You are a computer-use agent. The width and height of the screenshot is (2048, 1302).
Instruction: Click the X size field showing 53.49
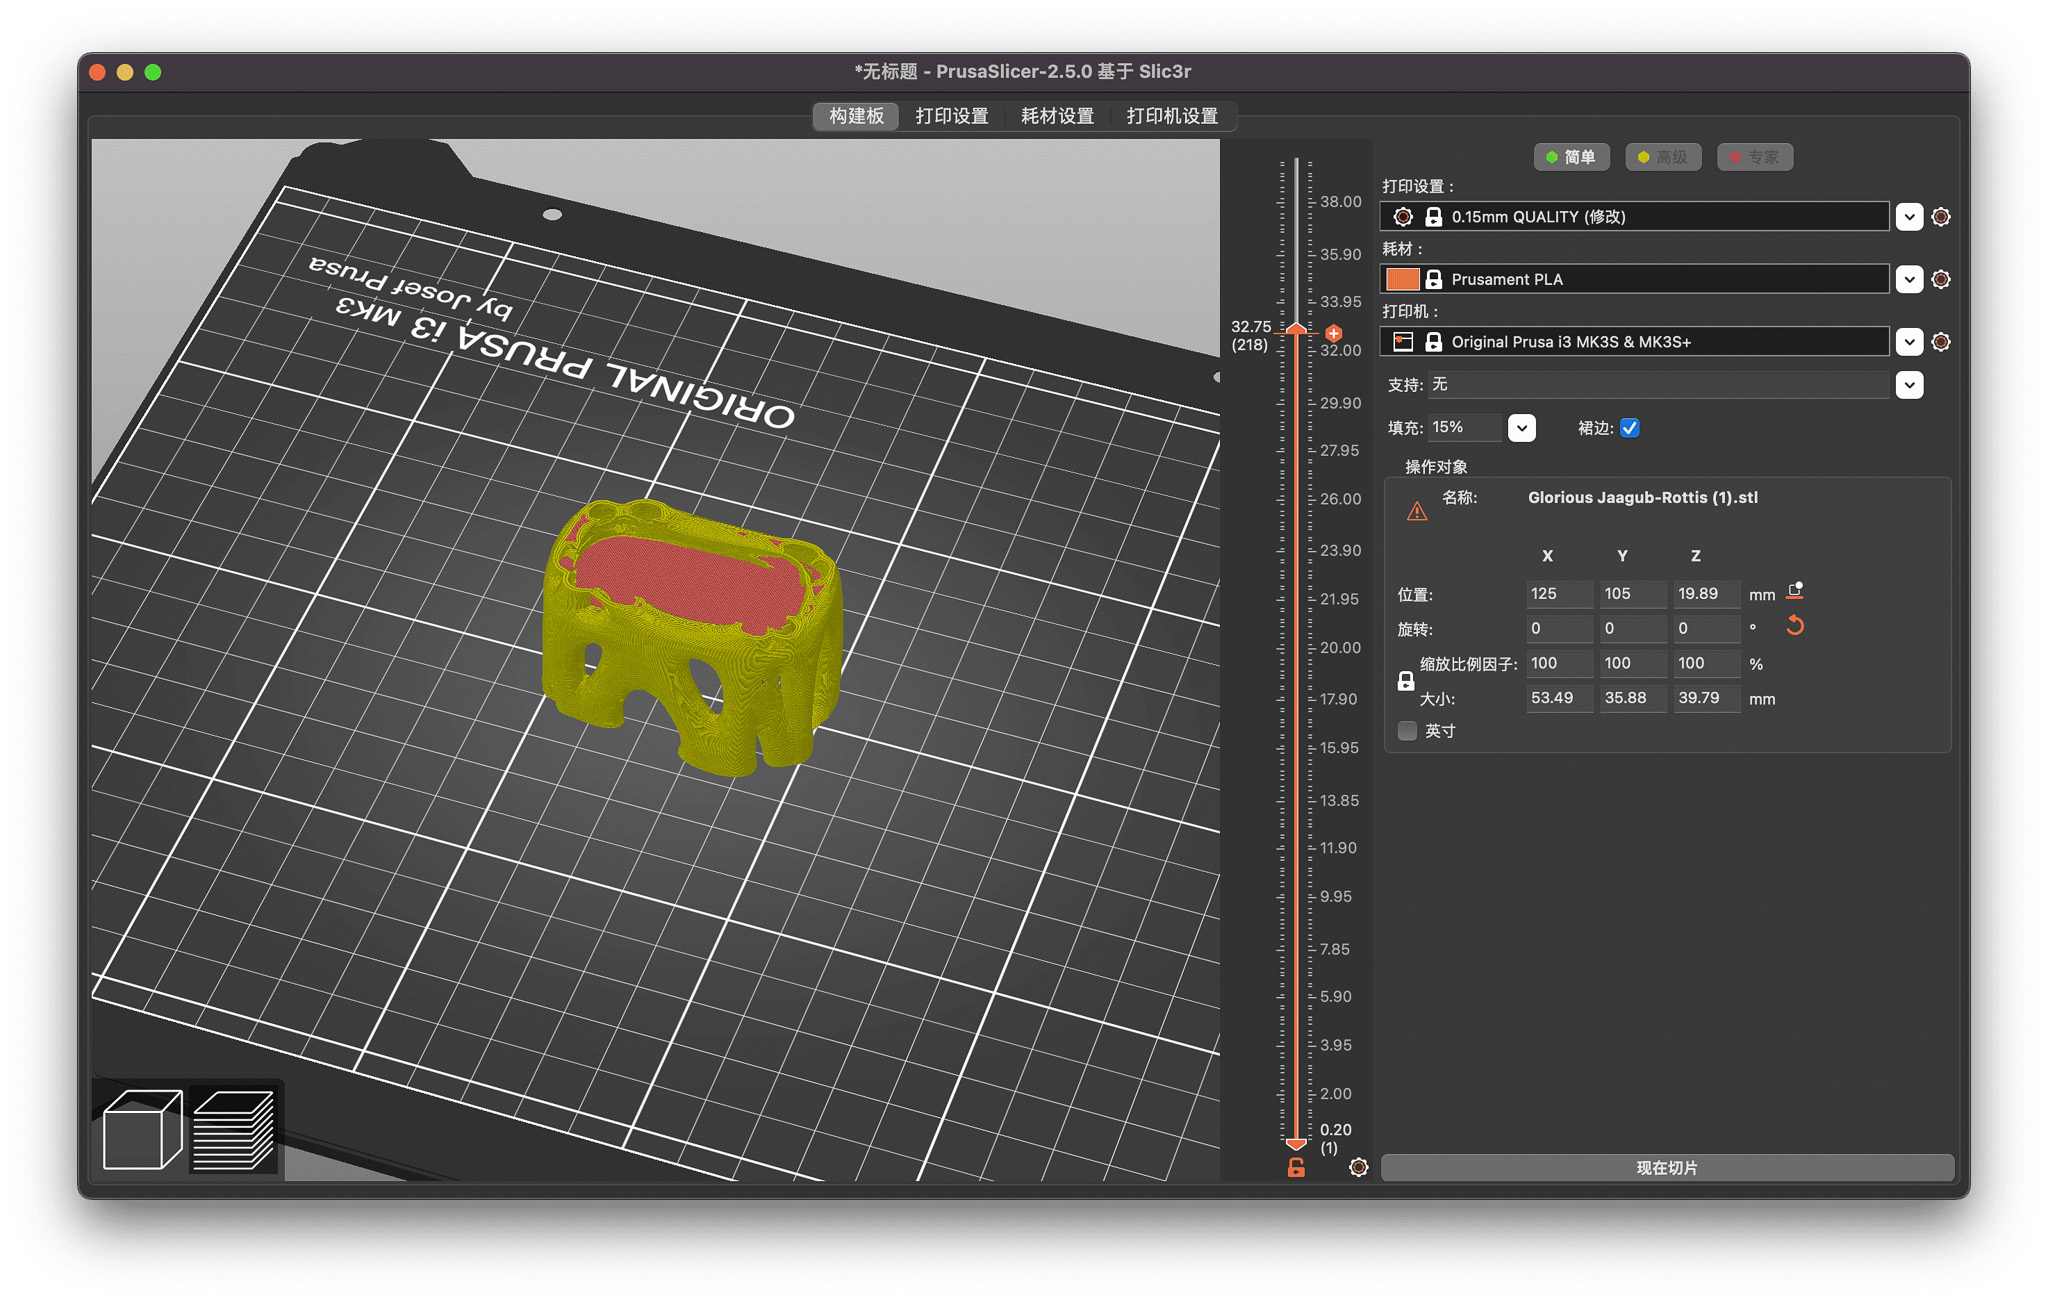point(1559,698)
